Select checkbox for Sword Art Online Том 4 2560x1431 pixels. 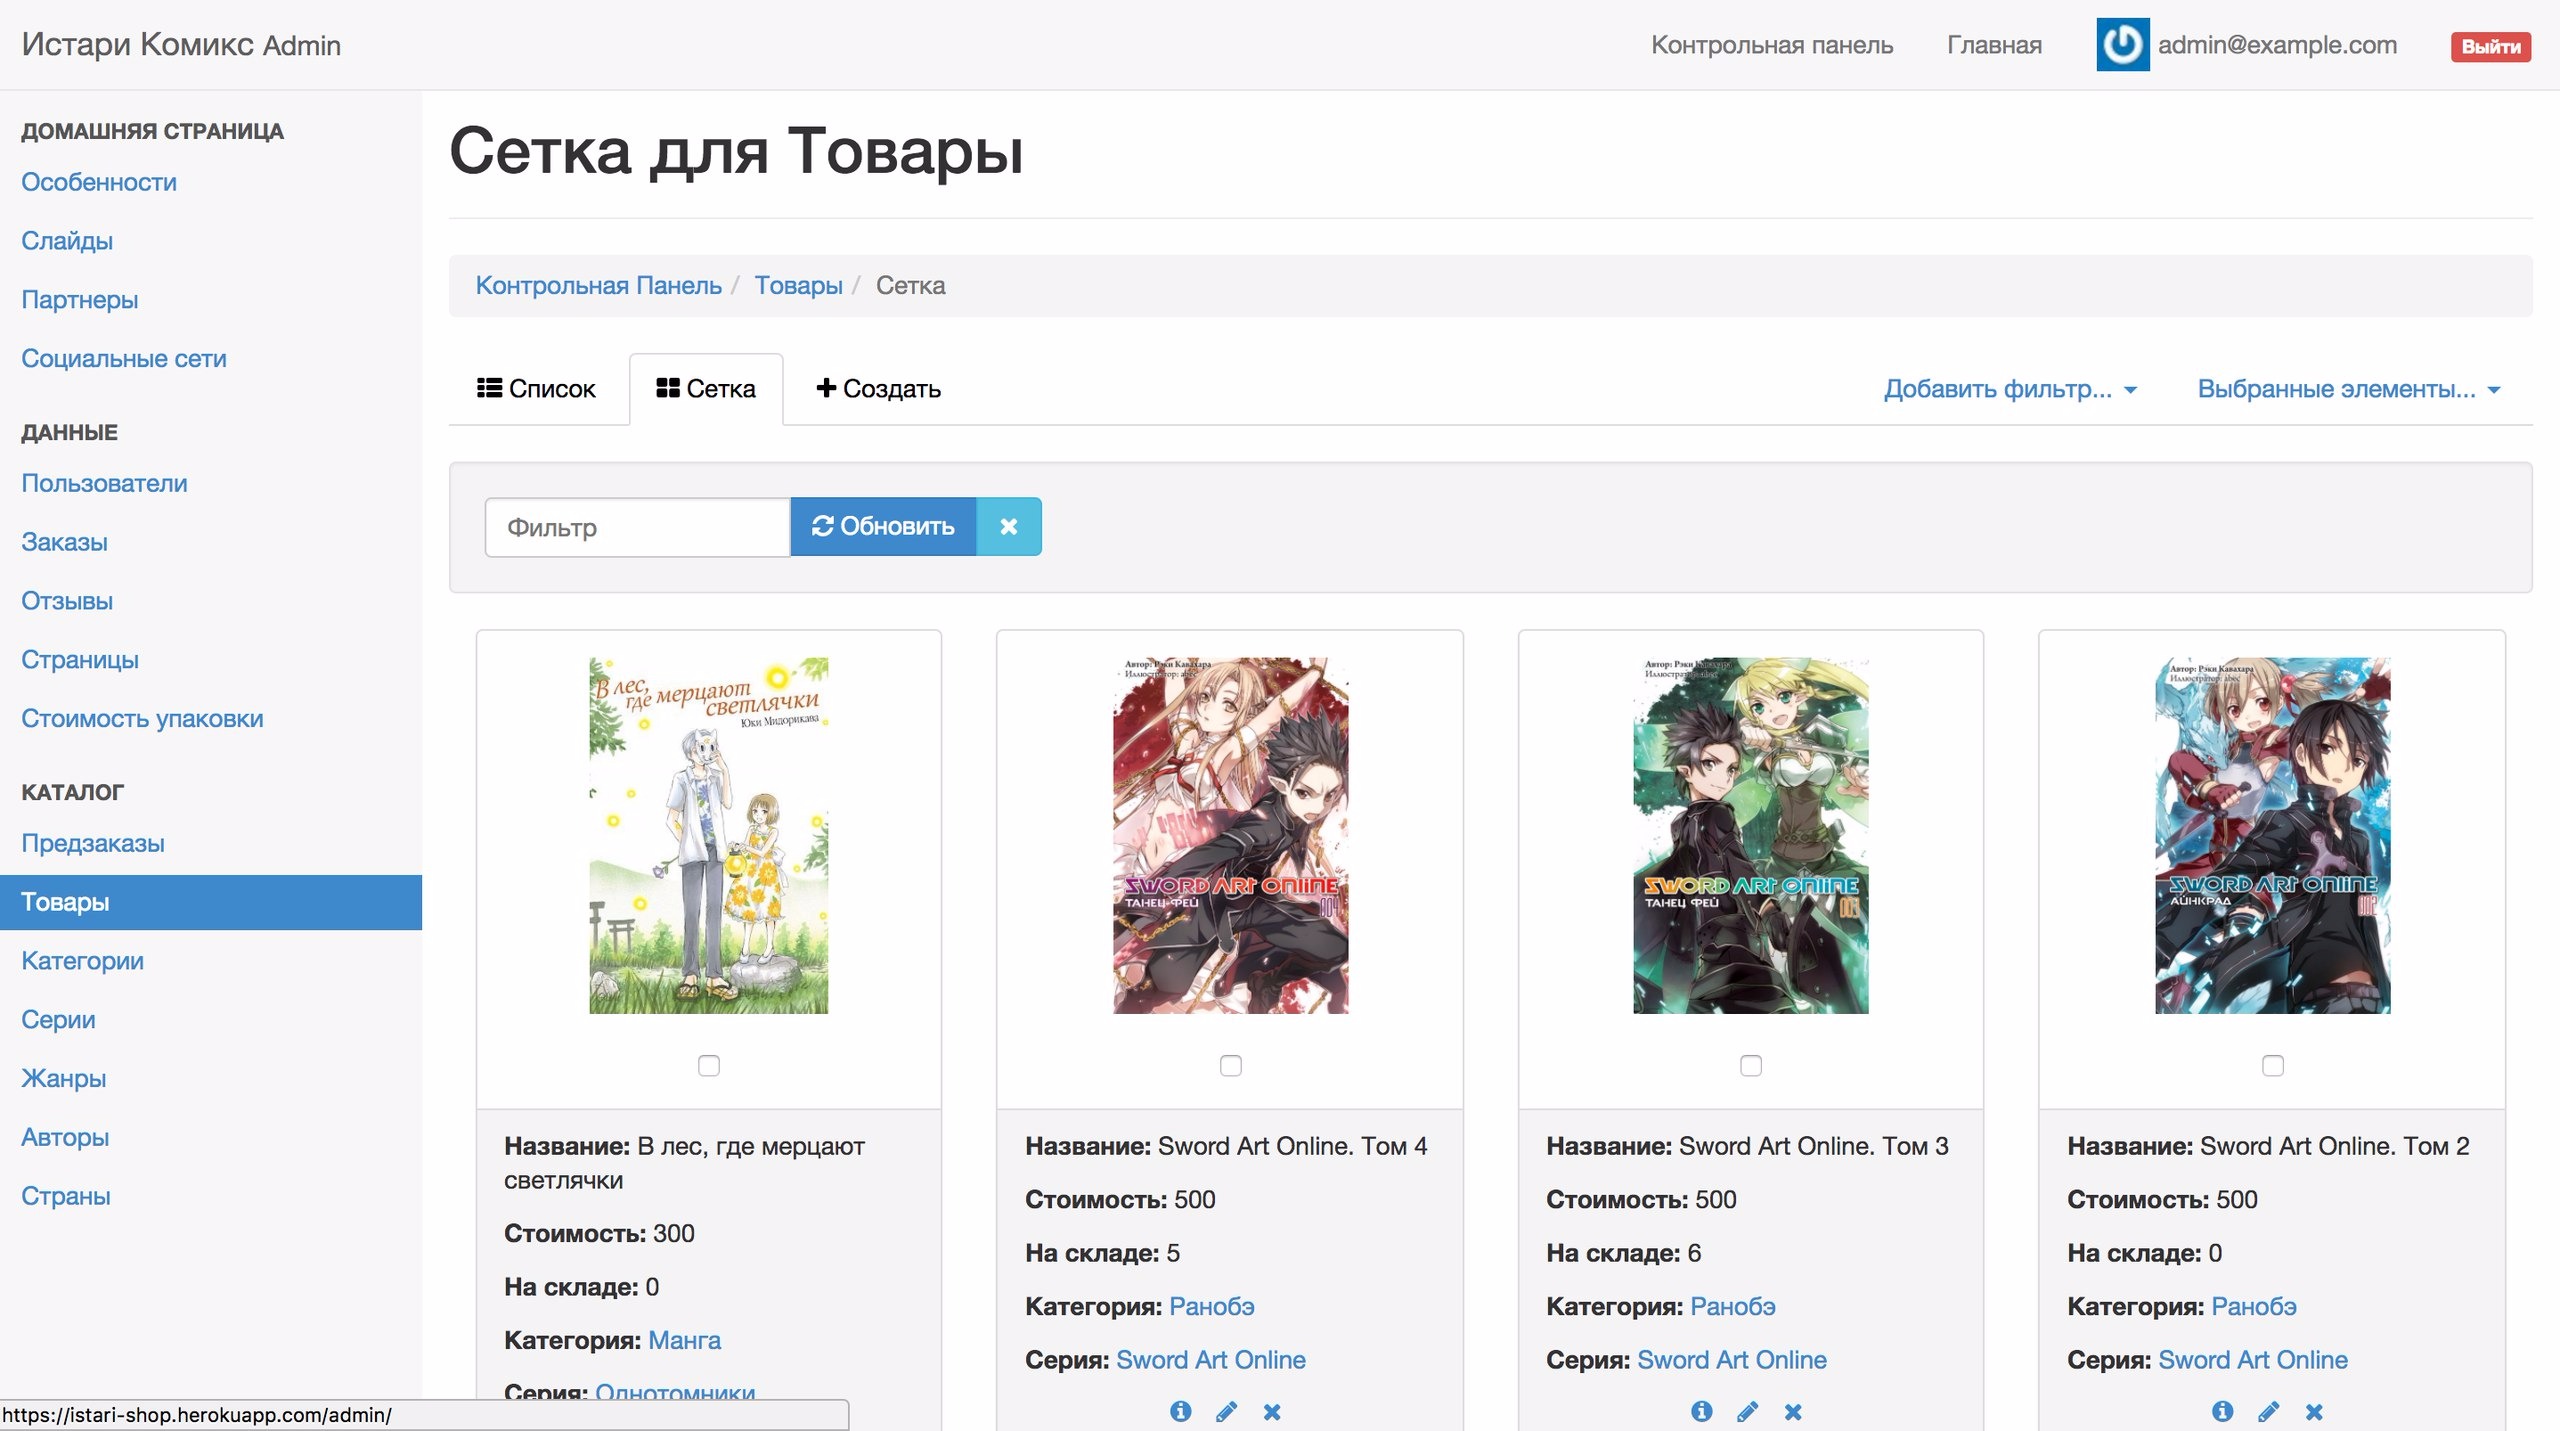pyautogui.click(x=1230, y=1065)
